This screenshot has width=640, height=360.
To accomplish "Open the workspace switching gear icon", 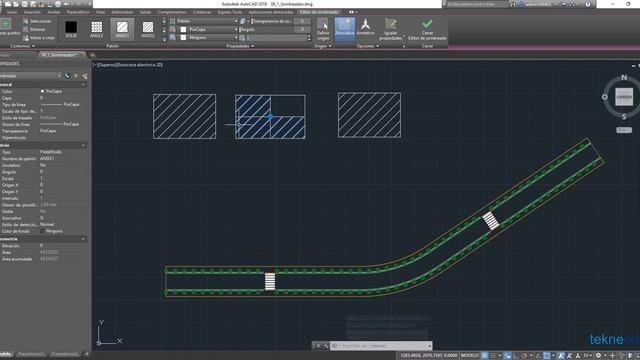I will pyautogui.click(x=598, y=356).
